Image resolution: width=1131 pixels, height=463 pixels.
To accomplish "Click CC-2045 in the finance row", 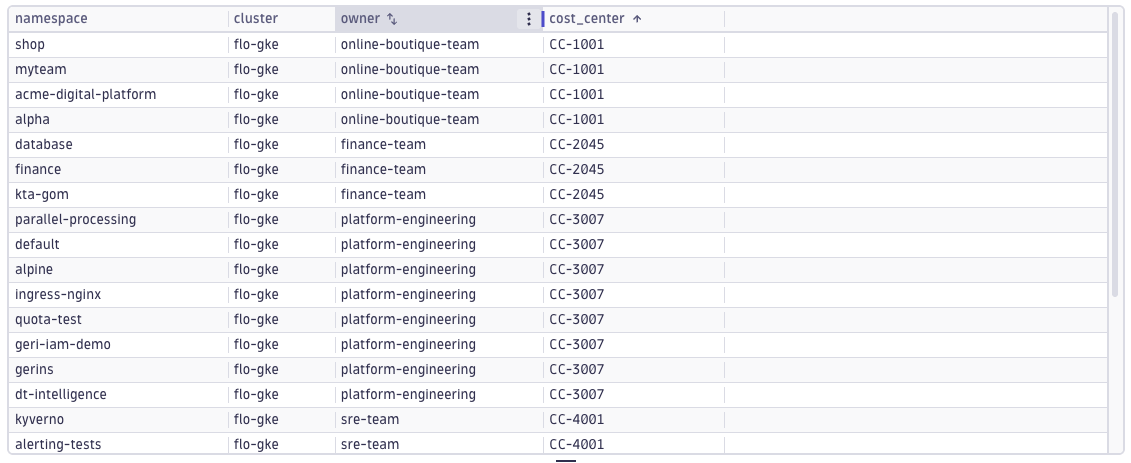I will tap(576, 169).
